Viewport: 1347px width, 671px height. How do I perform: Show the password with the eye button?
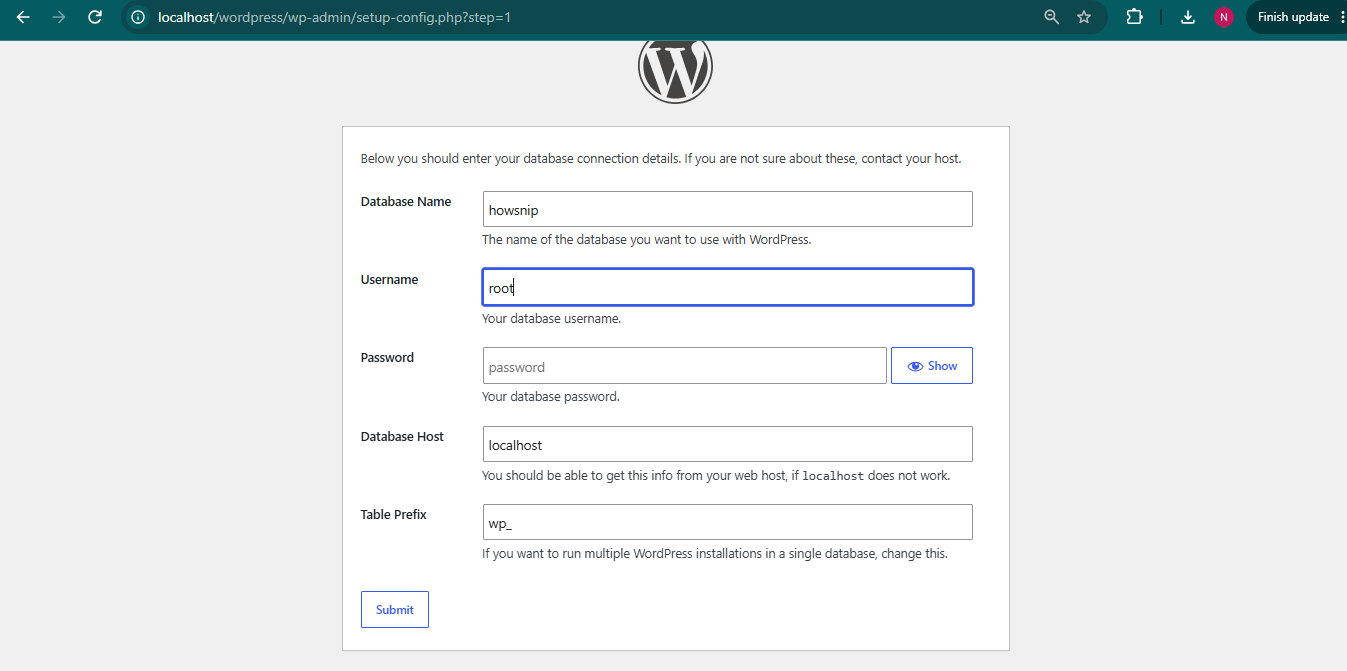click(932, 366)
